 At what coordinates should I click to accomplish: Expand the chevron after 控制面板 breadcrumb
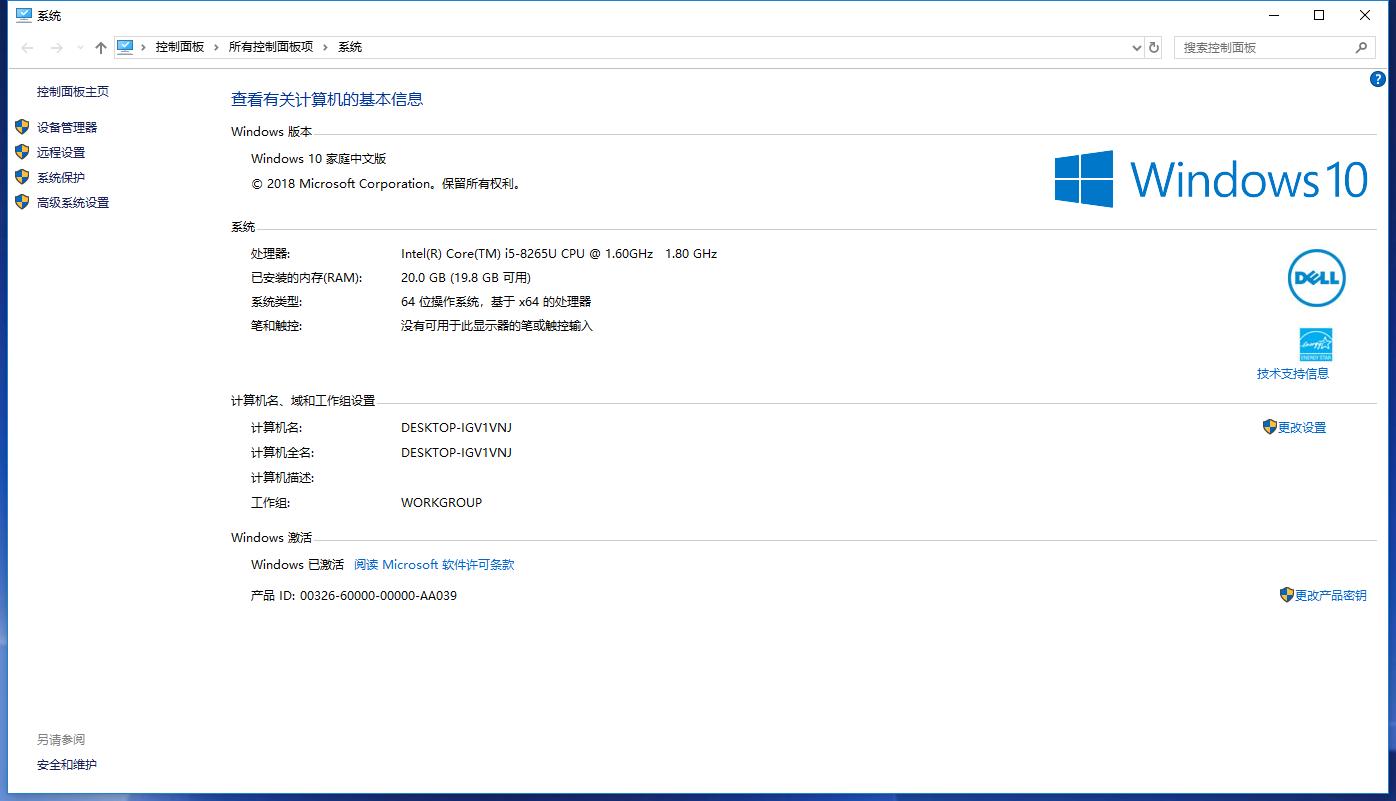(x=217, y=47)
